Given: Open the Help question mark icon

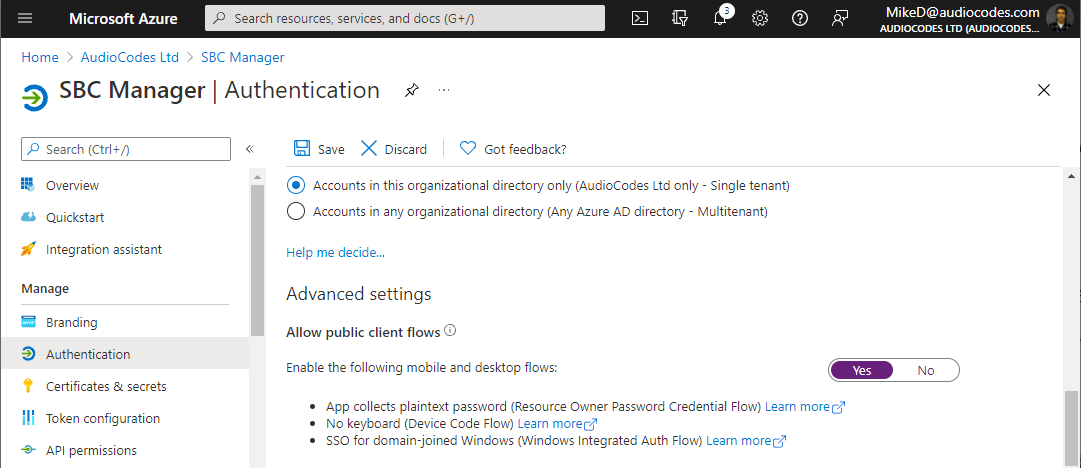Looking at the screenshot, I should coord(800,18).
